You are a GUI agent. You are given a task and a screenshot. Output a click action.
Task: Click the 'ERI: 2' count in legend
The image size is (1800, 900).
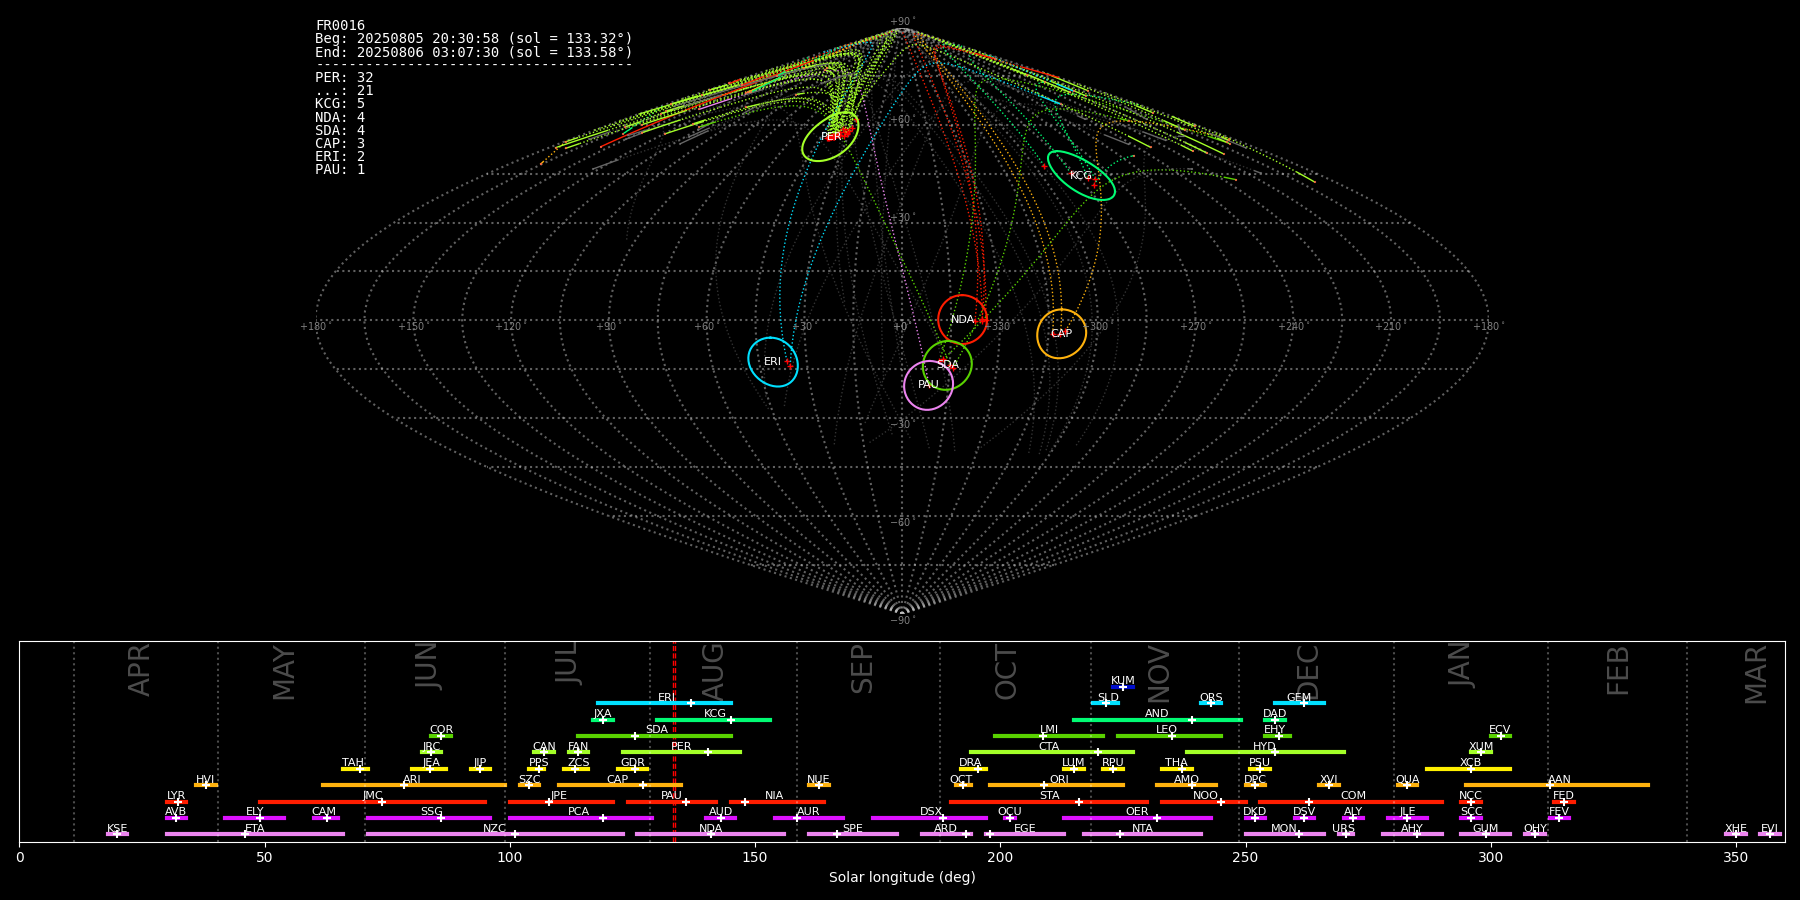point(340,157)
